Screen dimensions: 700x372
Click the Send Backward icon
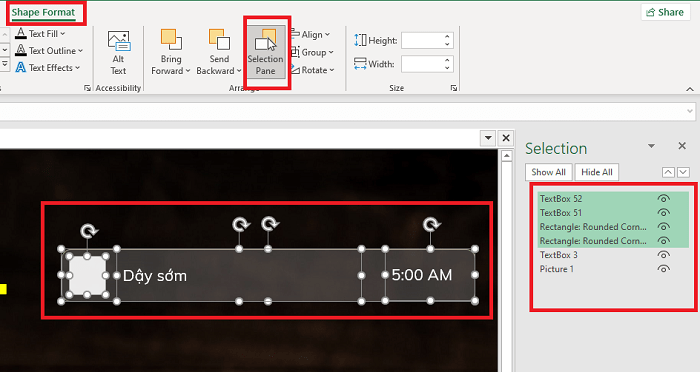point(219,39)
